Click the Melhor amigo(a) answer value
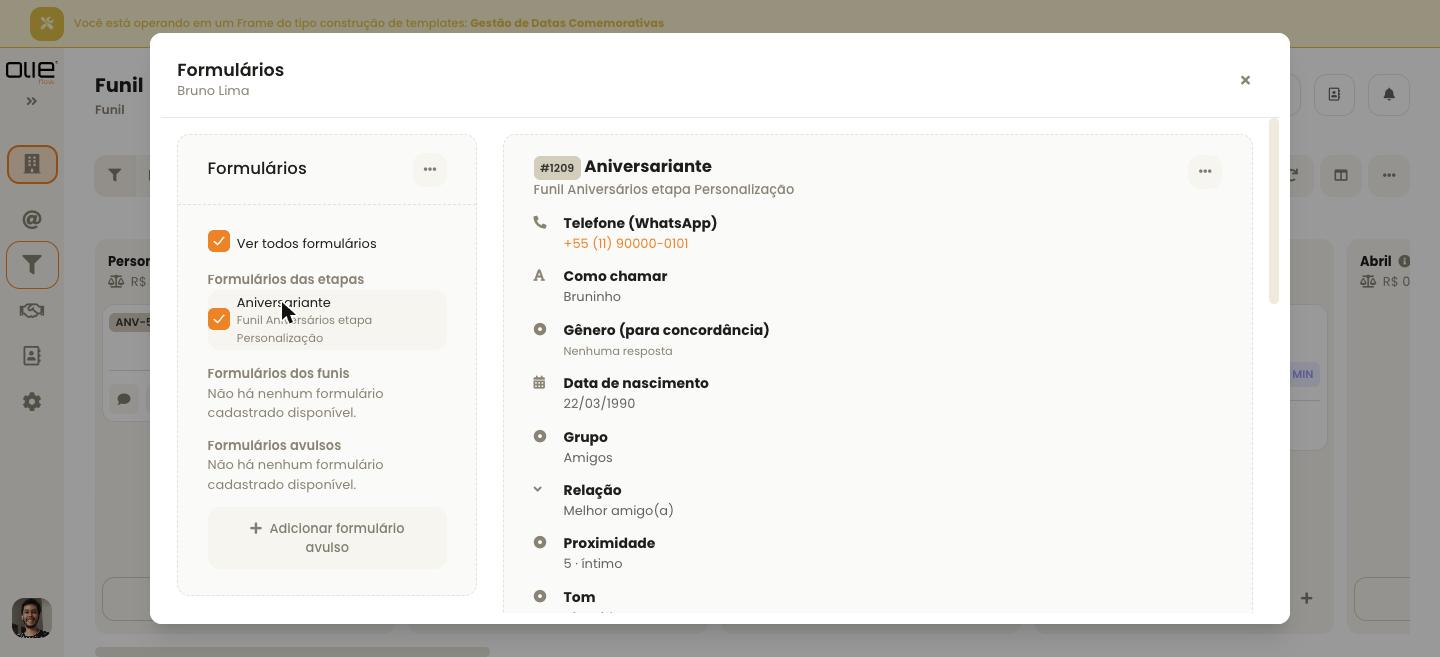This screenshot has height=657, width=1440. coord(618,511)
